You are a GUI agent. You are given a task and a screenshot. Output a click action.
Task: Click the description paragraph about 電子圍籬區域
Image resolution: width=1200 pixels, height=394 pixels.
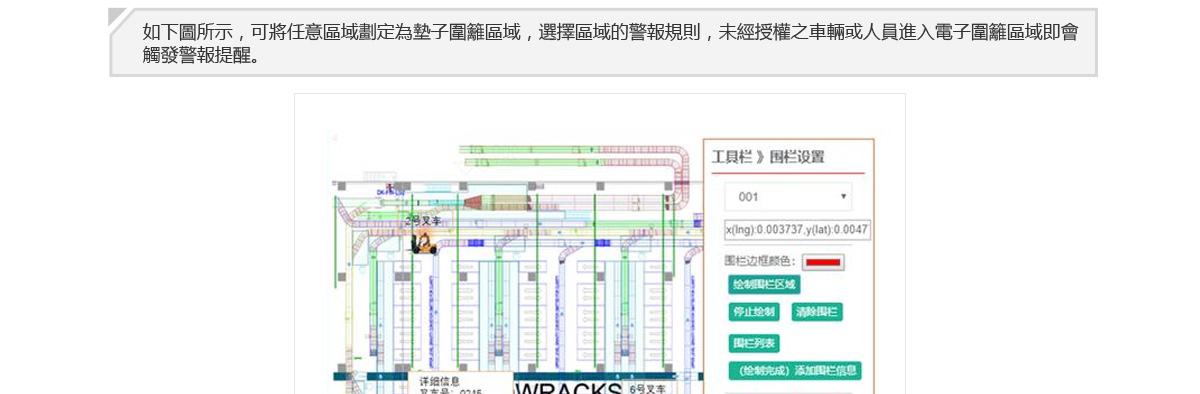(610, 42)
